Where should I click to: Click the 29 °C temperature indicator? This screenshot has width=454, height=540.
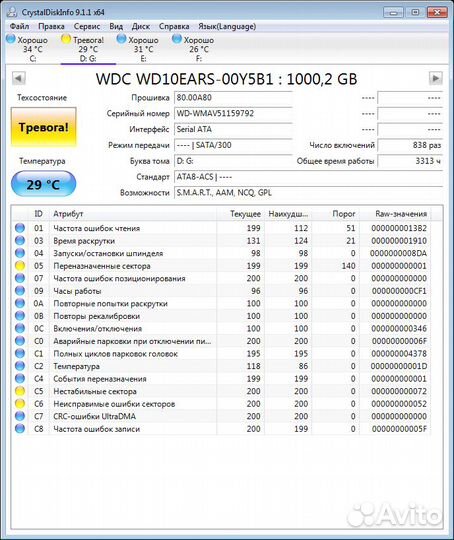click(x=44, y=184)
